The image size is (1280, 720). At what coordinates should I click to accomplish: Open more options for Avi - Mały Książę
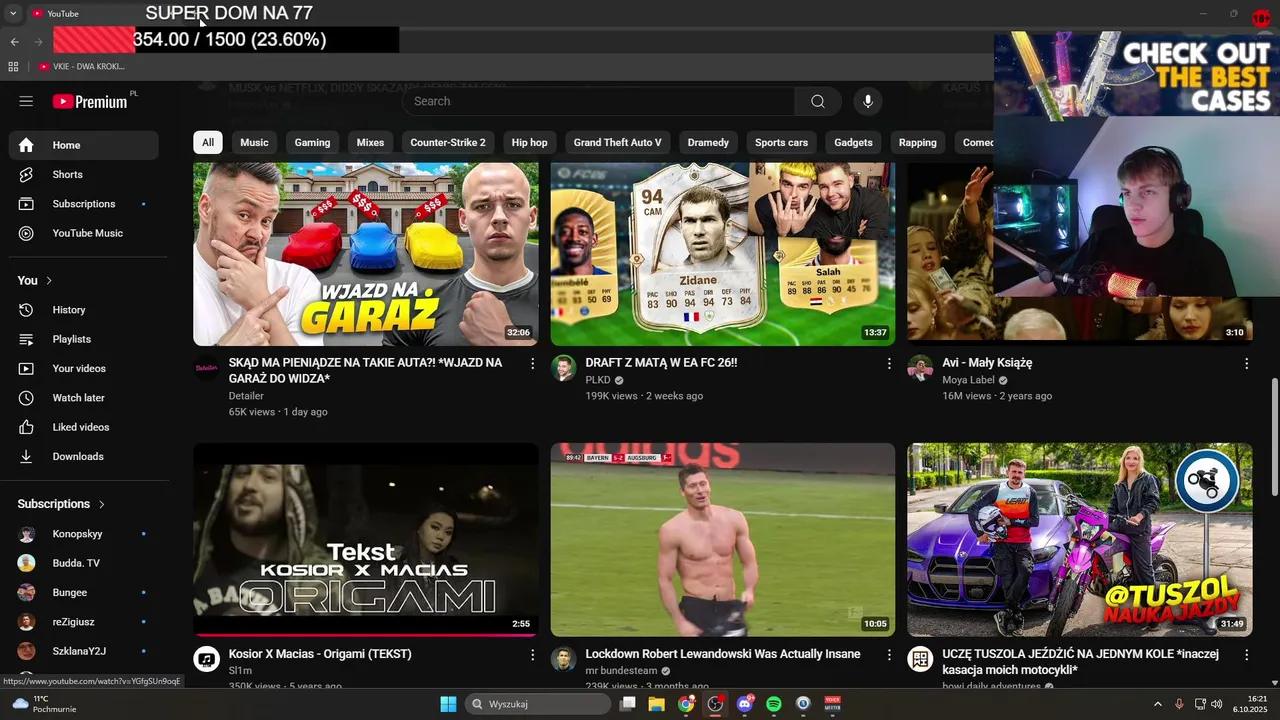(x=1246, y=364)
